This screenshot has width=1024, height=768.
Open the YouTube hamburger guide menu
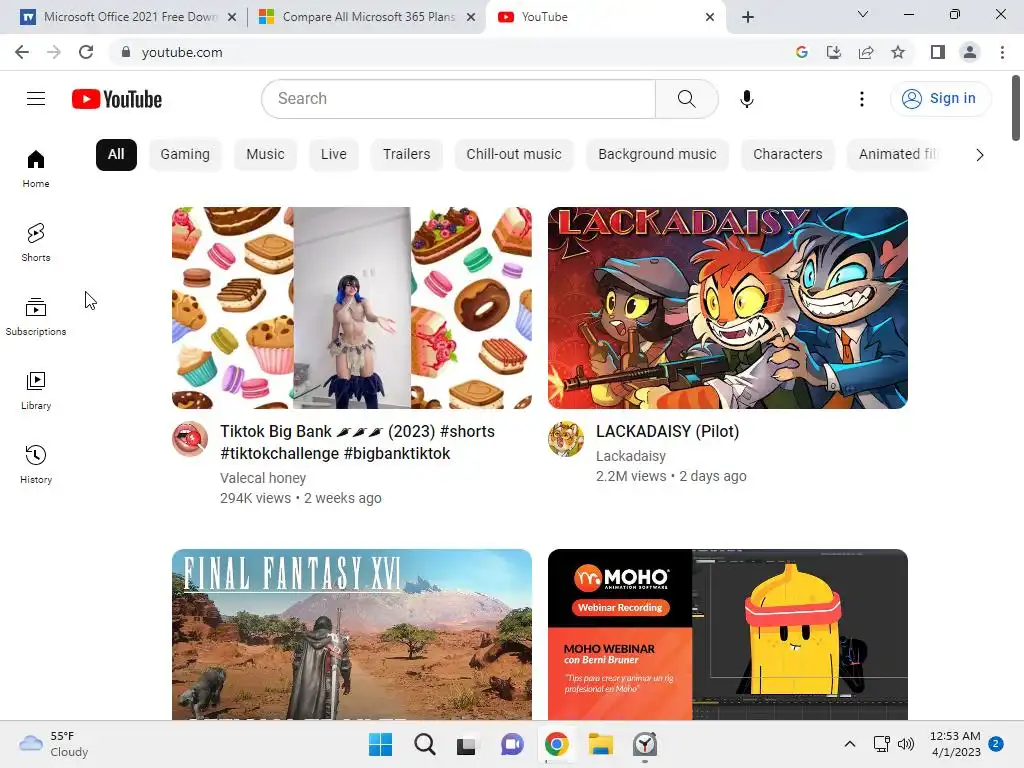tap(36, 99)
